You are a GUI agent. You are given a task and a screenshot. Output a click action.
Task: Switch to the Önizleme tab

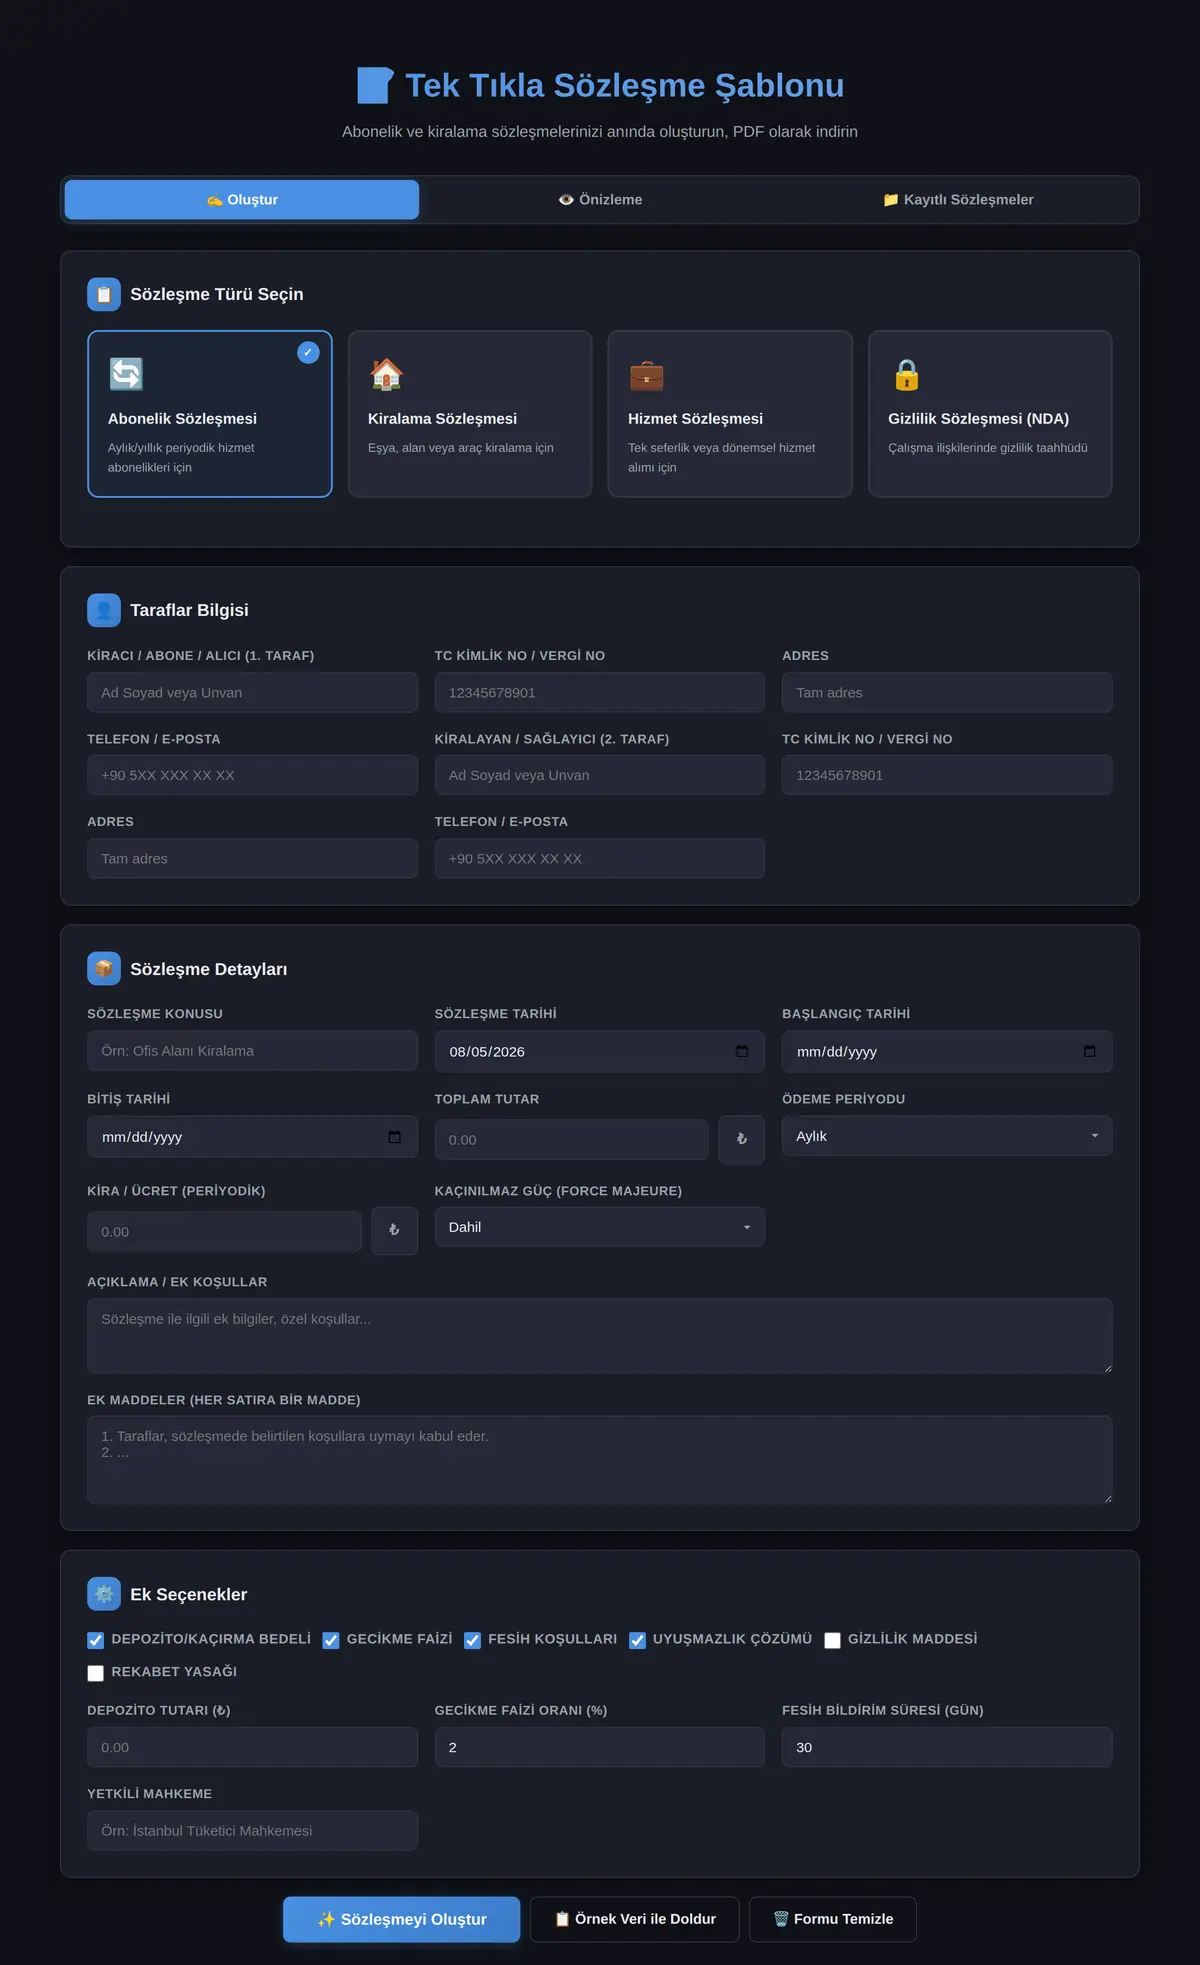[x=600, y=200]
